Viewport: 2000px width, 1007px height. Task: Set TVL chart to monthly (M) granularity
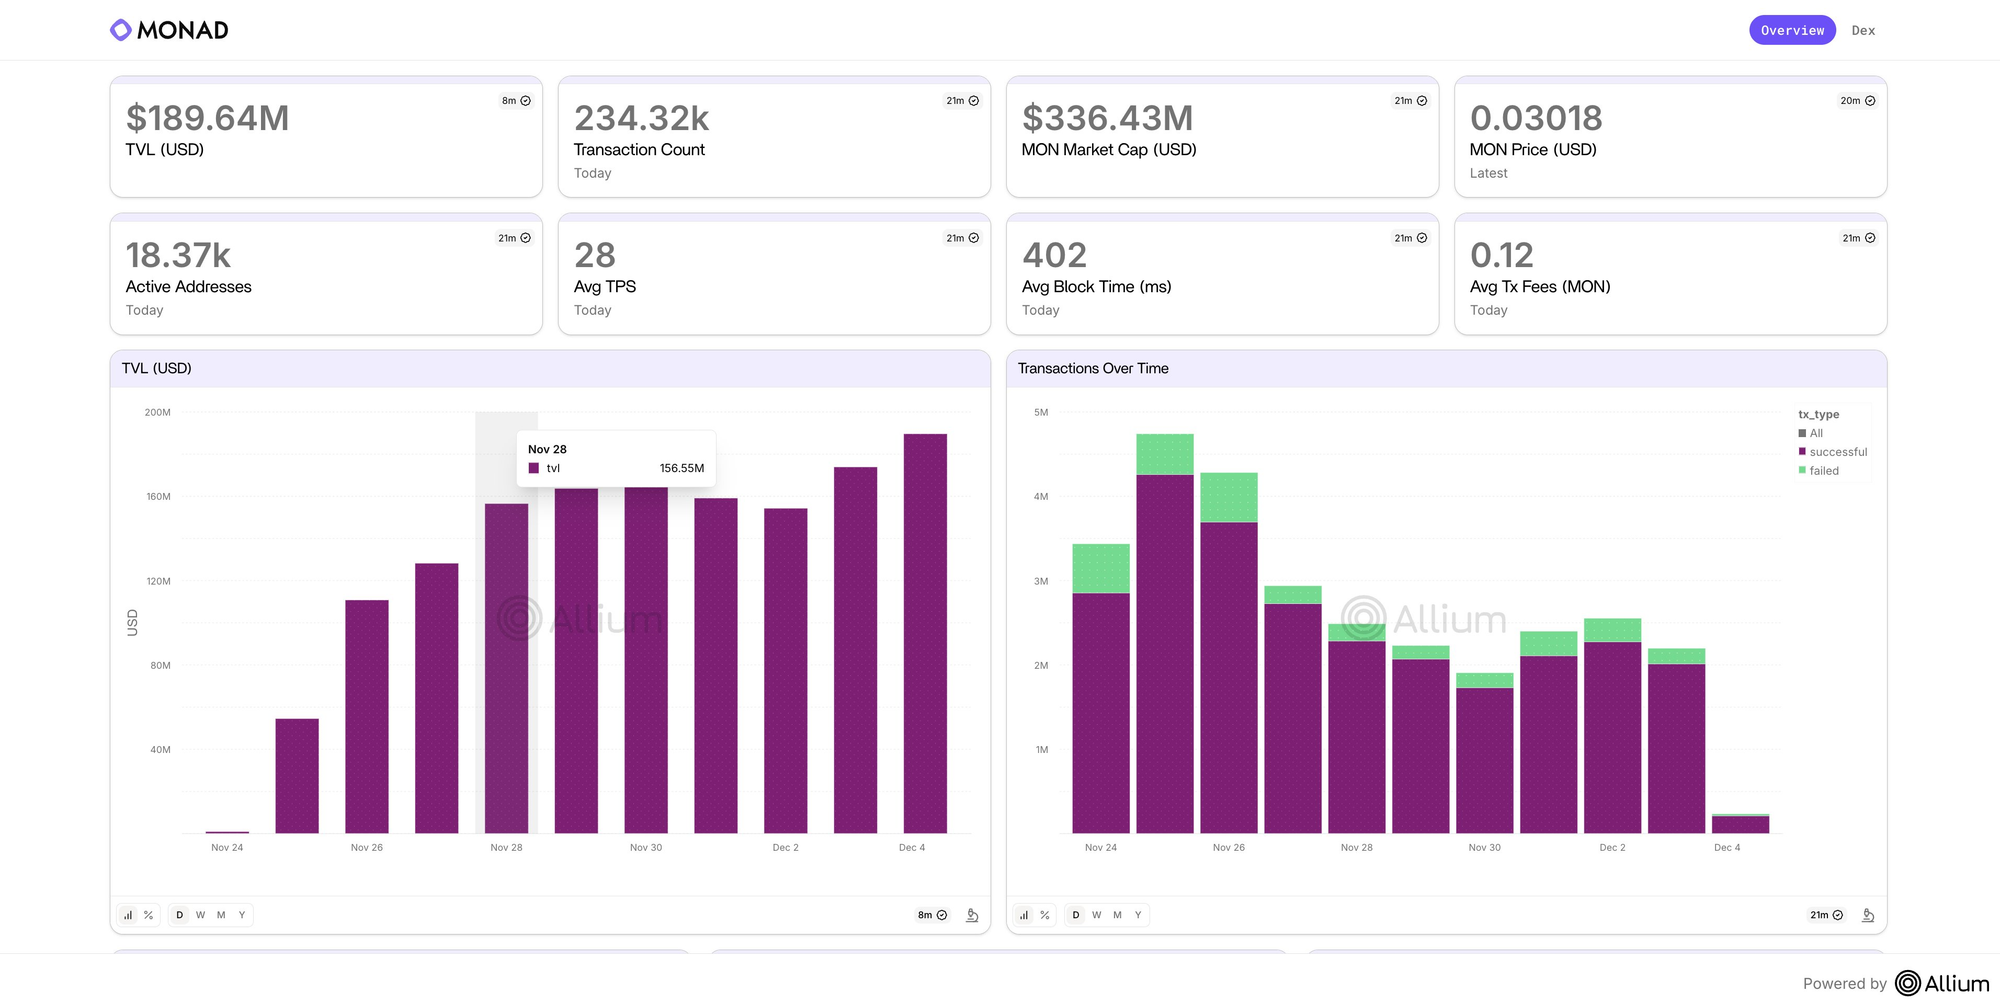[x=221, y=915]
